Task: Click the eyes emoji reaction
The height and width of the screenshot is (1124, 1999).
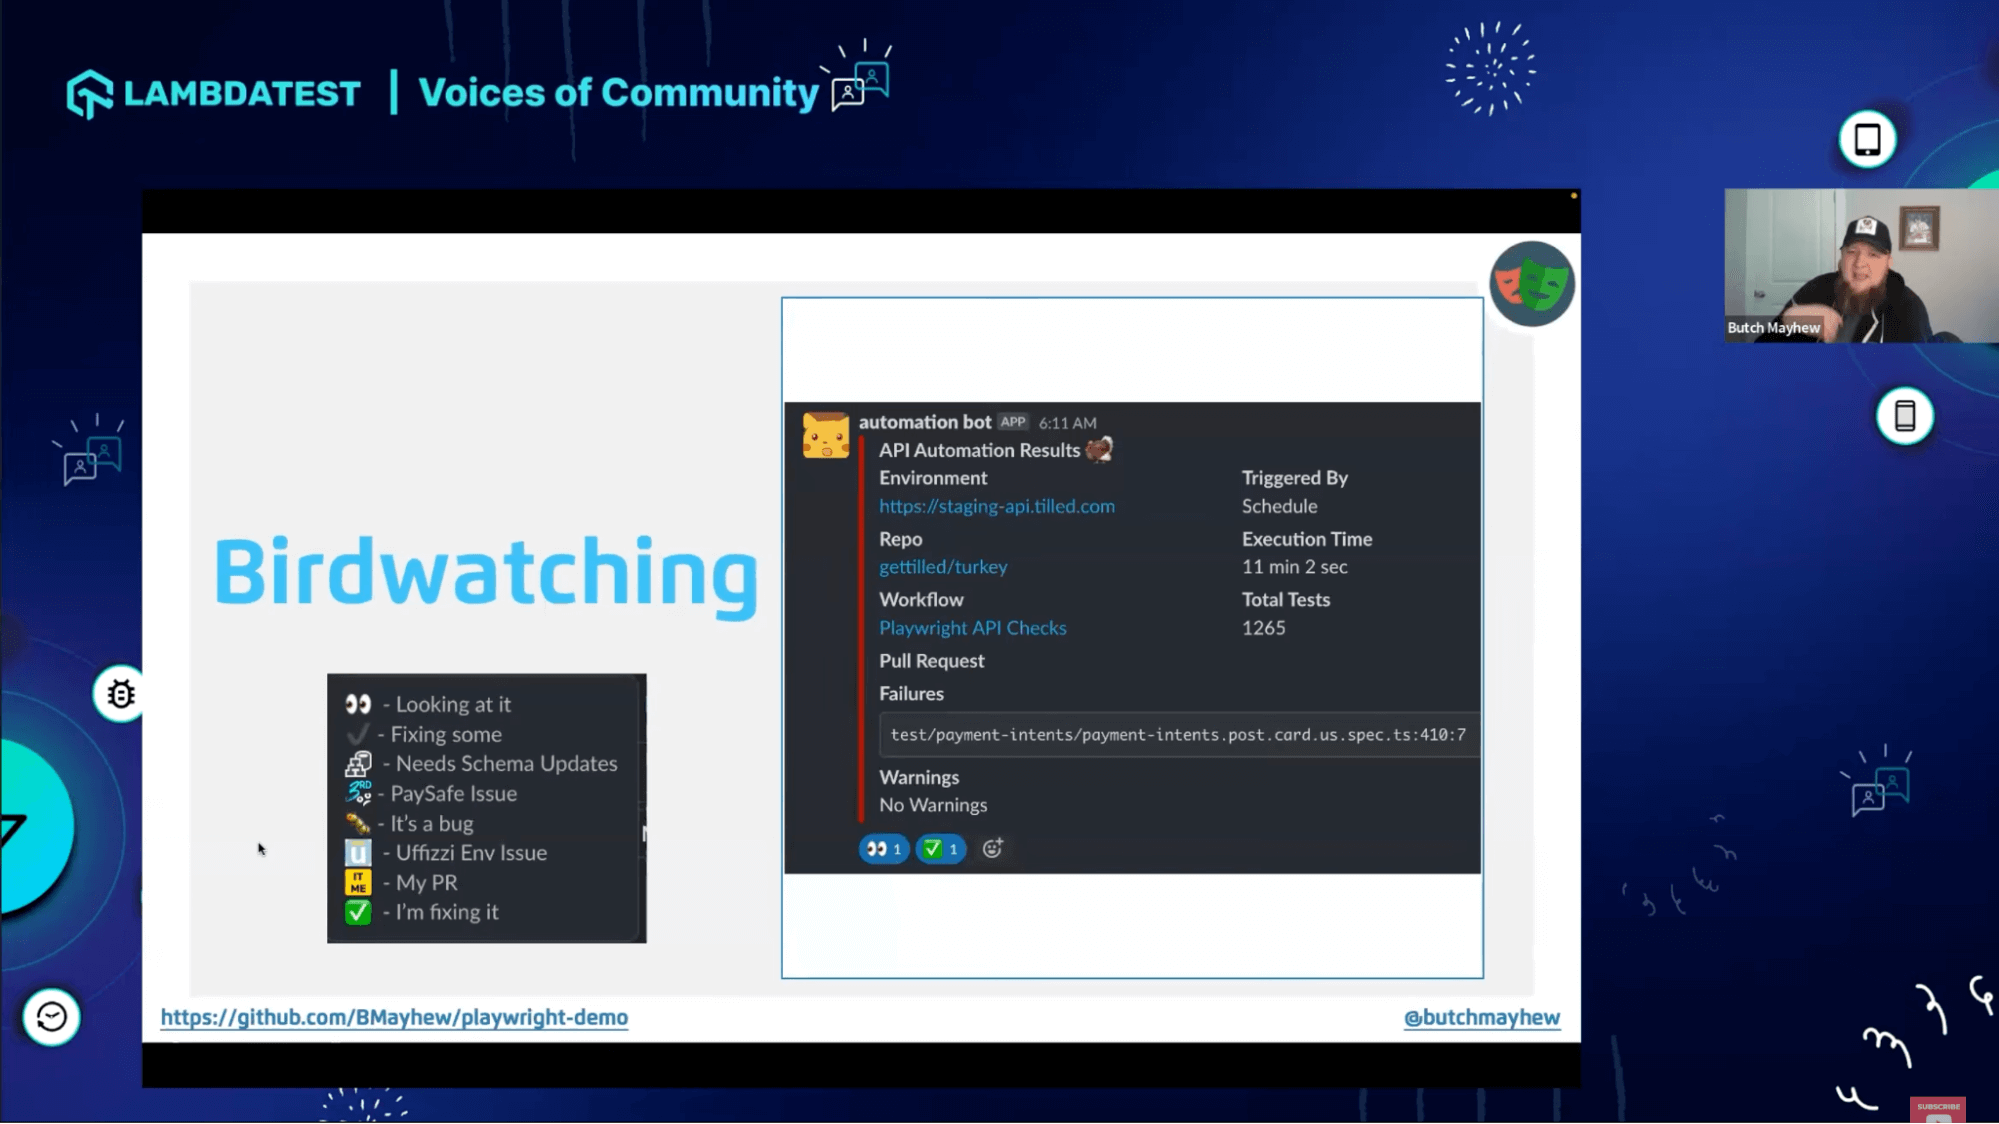Action: tap(883, 849)
